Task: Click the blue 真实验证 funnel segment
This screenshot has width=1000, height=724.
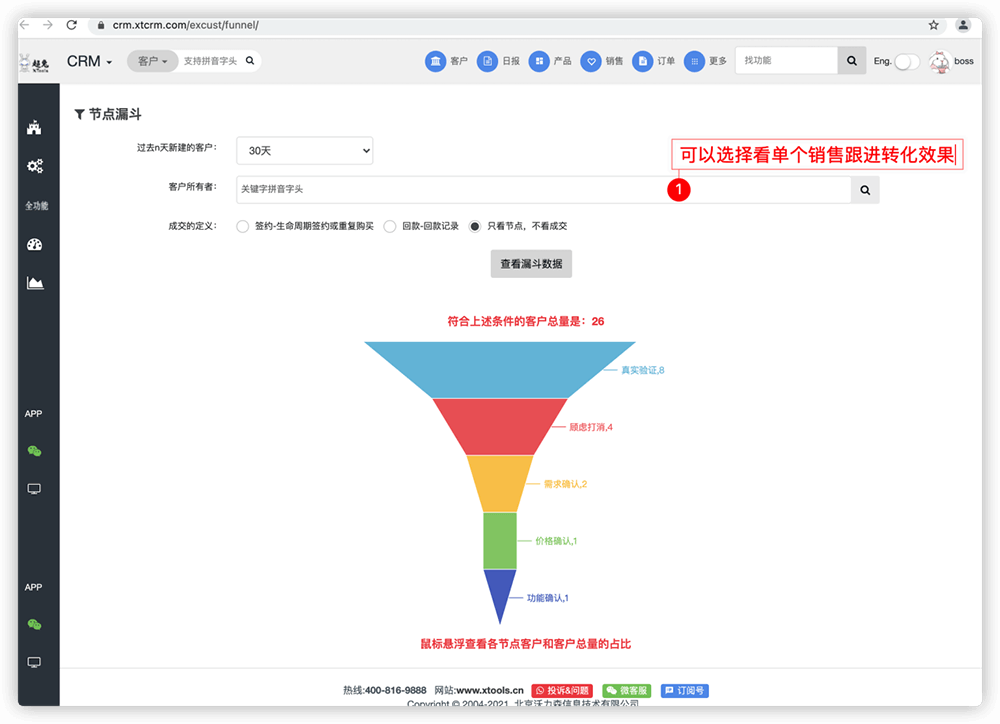Action: [x=500, y=369]
